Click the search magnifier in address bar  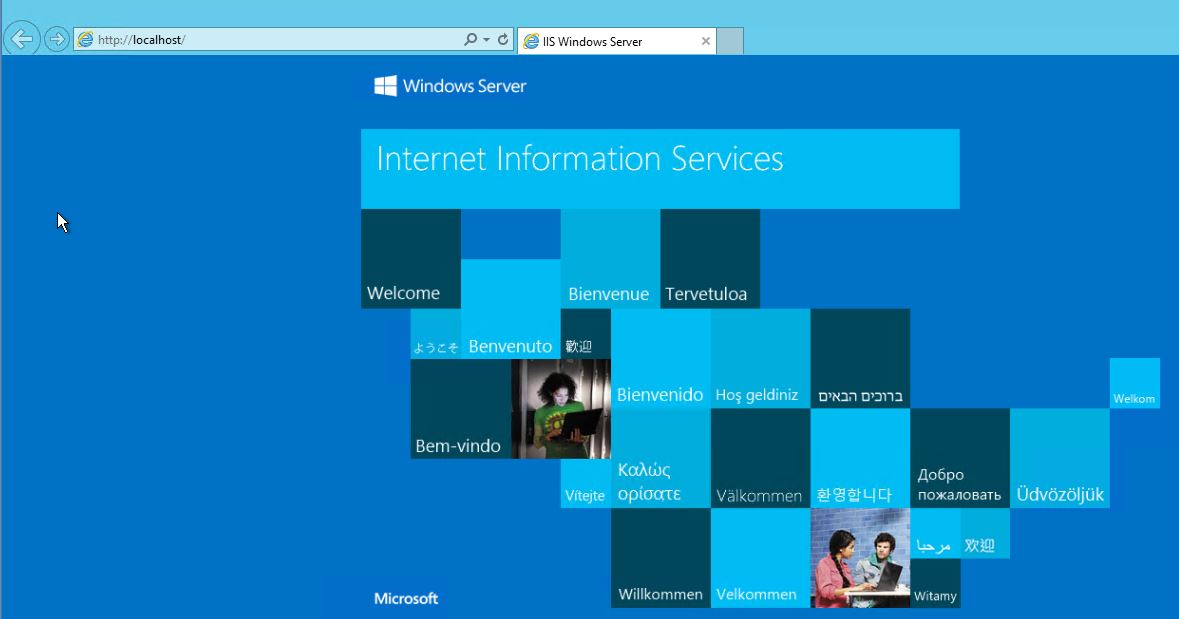point(471,39)
